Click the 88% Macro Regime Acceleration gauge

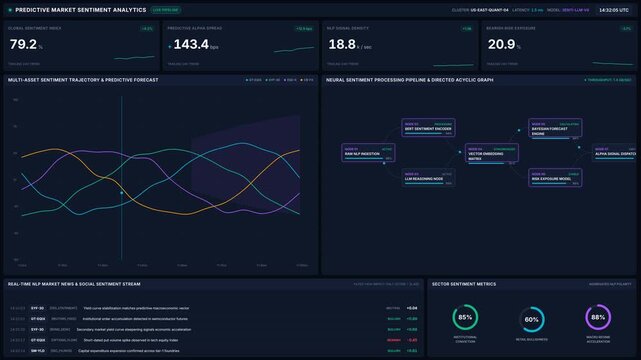[x=598, y=317]
